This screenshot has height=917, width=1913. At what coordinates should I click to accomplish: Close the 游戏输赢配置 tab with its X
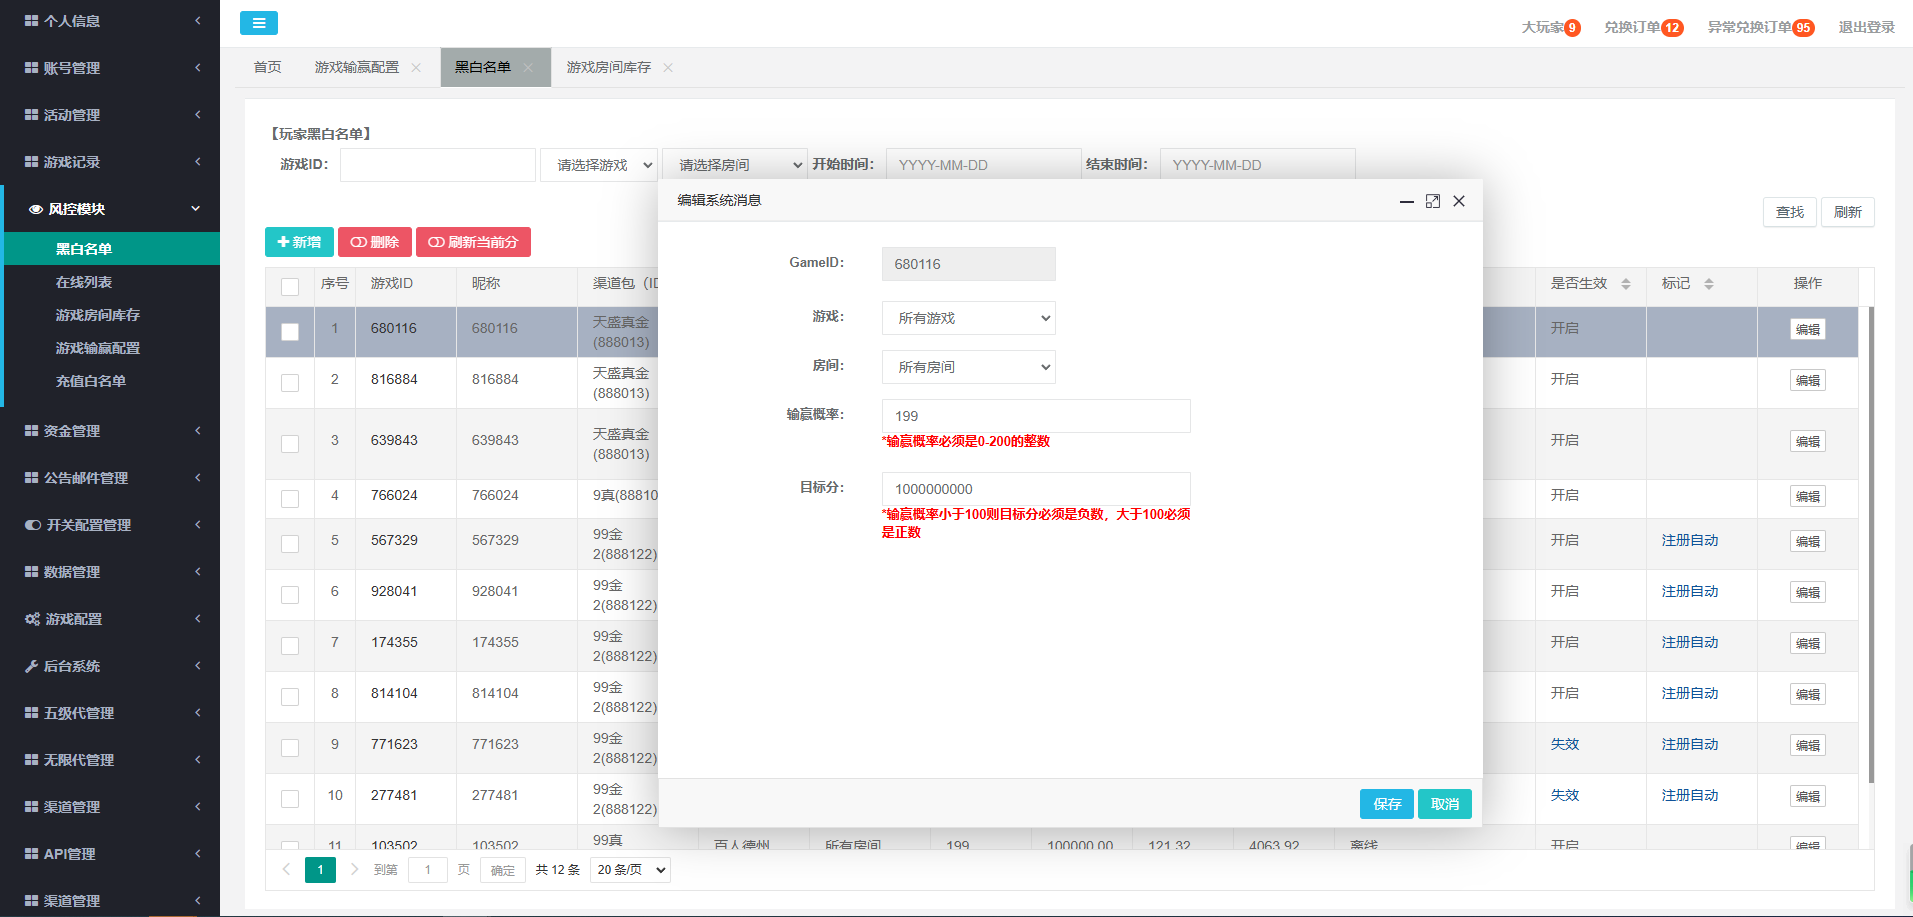pyautogui.click(x=416, y=68)
